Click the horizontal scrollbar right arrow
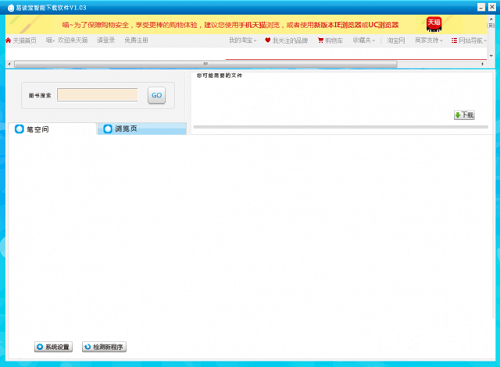Image resolution: width=500 pixels, height=367 pixels. (483, 64)
